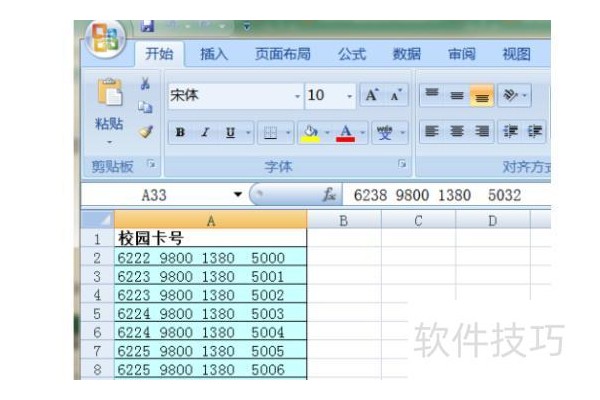This screenshot has height=400, width=600.
Task: Increase indent in alignment group
Action: [x=535, y=132]
